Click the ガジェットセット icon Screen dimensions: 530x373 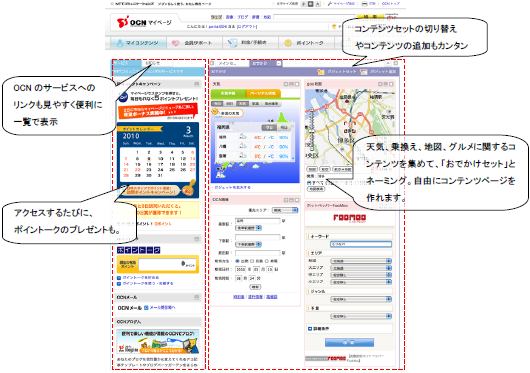[x=320, y=72]
